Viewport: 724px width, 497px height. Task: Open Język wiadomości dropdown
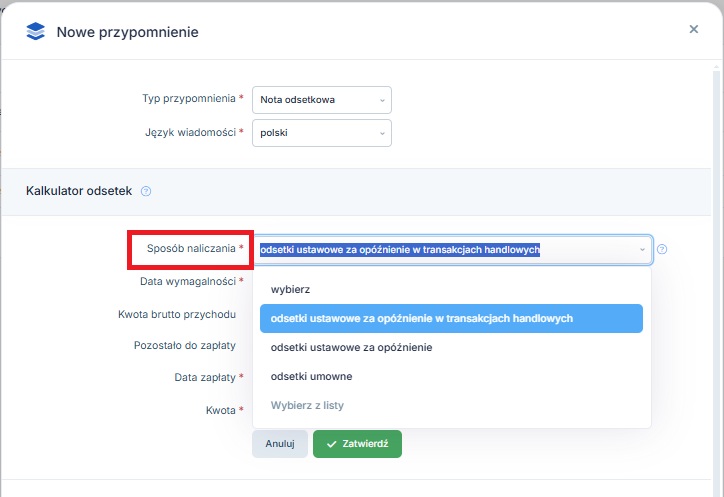(x=322, y=133)
